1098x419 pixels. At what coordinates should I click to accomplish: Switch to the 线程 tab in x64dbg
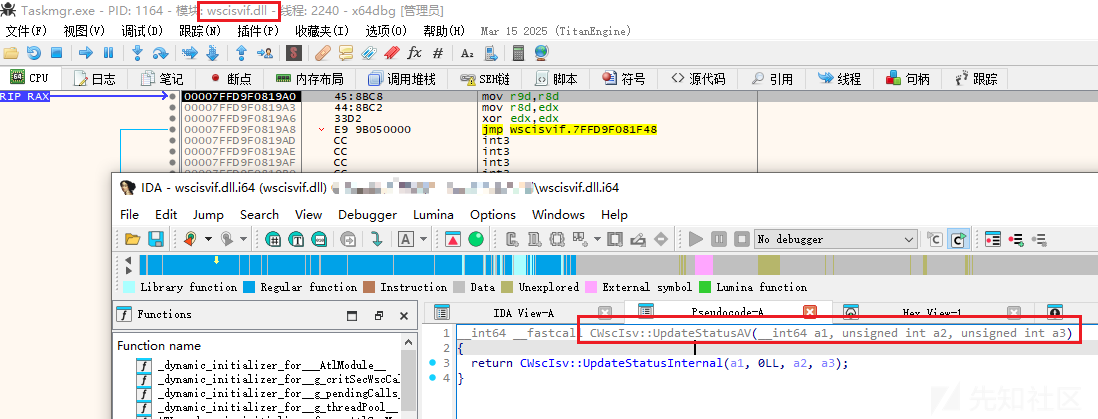(839, 79)
